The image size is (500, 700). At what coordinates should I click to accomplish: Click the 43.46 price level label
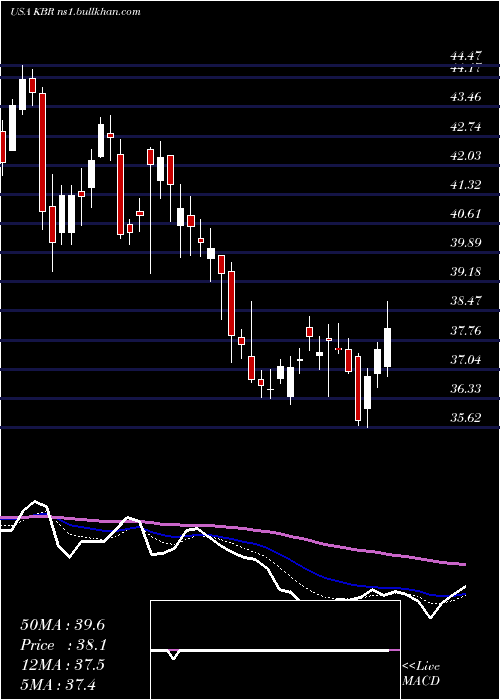tap(466, 96)
